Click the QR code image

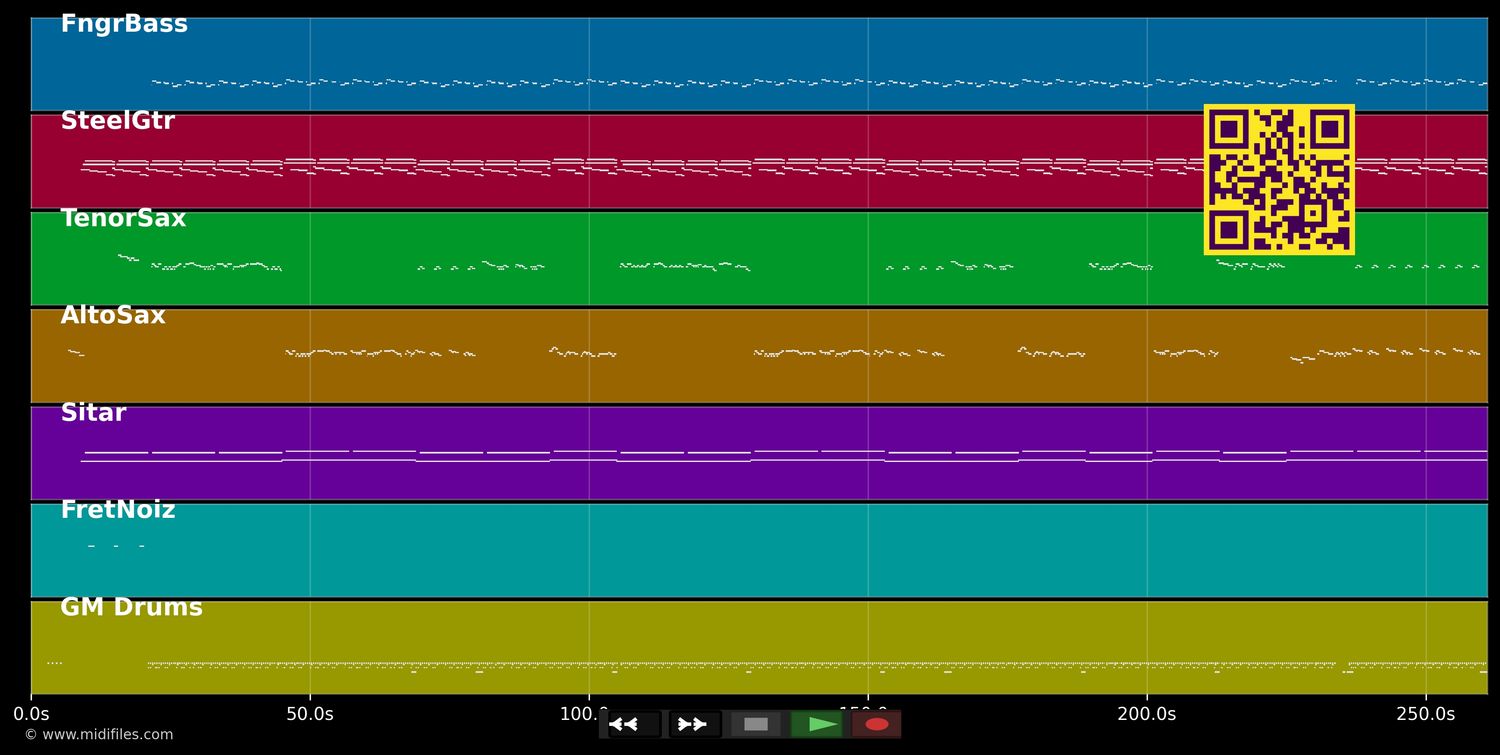click(x=1279, y=179)
